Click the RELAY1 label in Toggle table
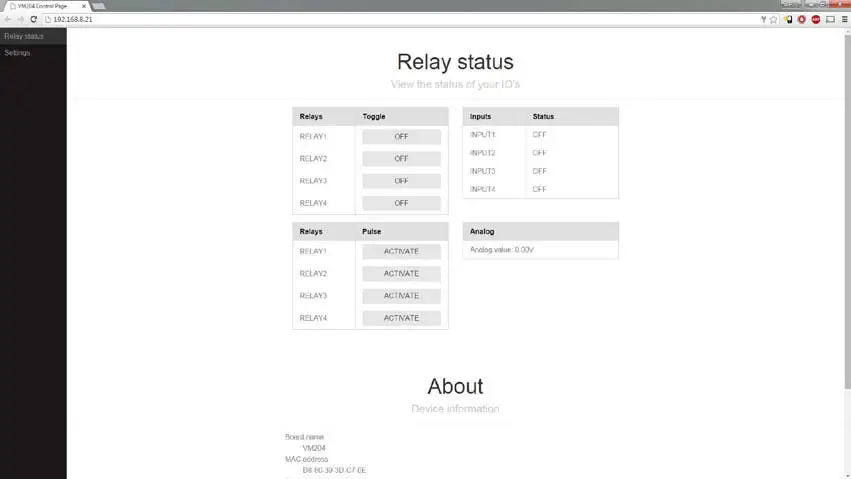The width and height of the screenshot is (851, 479). 313,137
